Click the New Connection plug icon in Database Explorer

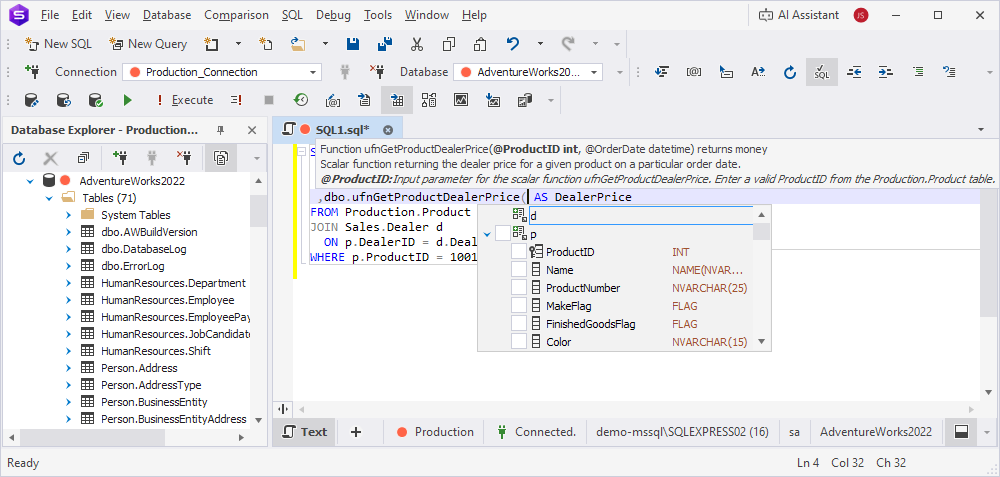point(120,158)
